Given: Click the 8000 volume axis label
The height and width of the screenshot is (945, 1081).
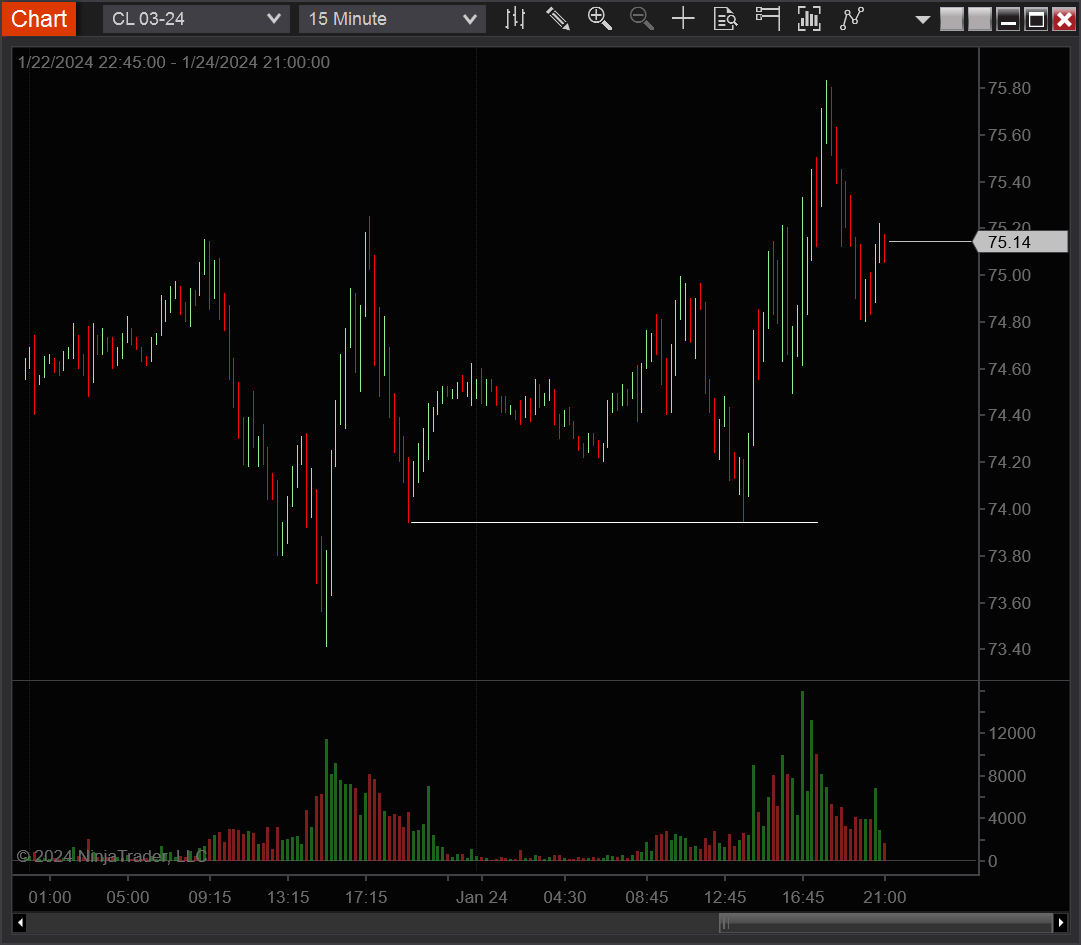Looking at the screenshot, I should pos(1007,776).
